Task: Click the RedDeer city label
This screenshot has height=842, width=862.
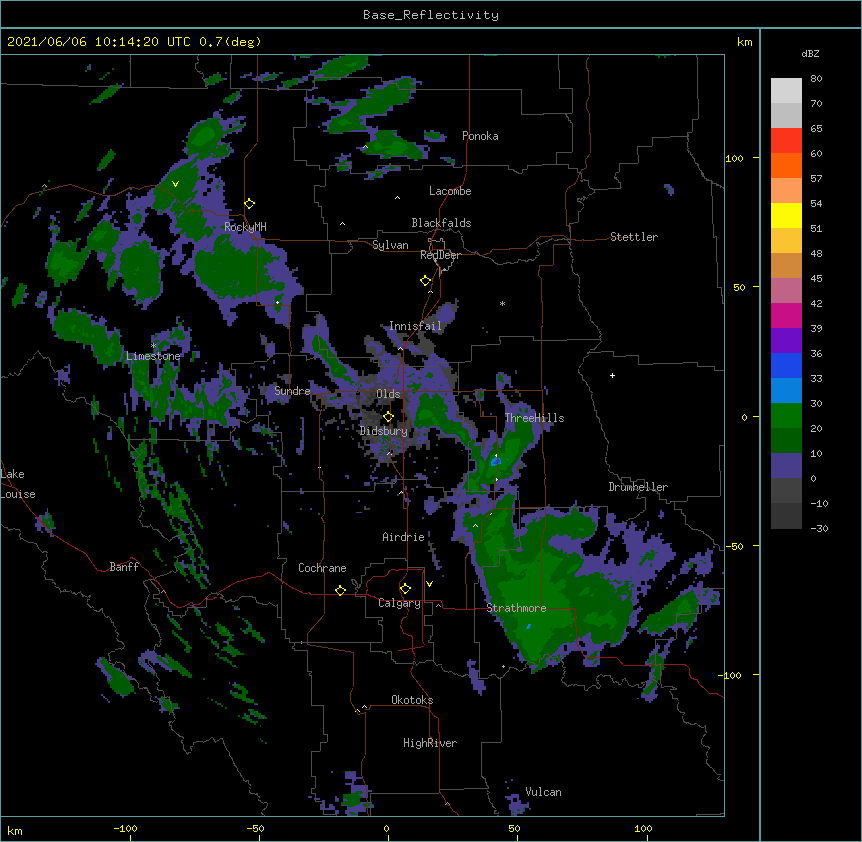Action: pyautogui.click(x=440, y=255)
